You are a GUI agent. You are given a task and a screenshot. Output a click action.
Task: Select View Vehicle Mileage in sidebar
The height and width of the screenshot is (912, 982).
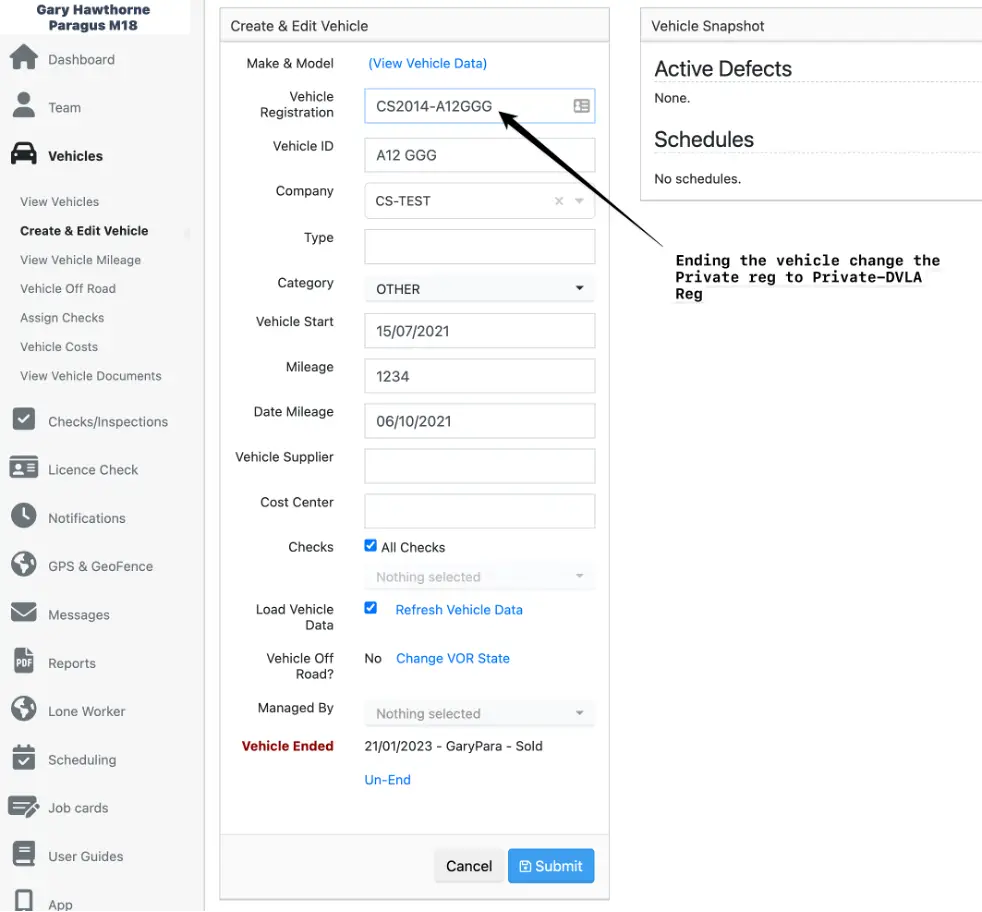point(80,260)
